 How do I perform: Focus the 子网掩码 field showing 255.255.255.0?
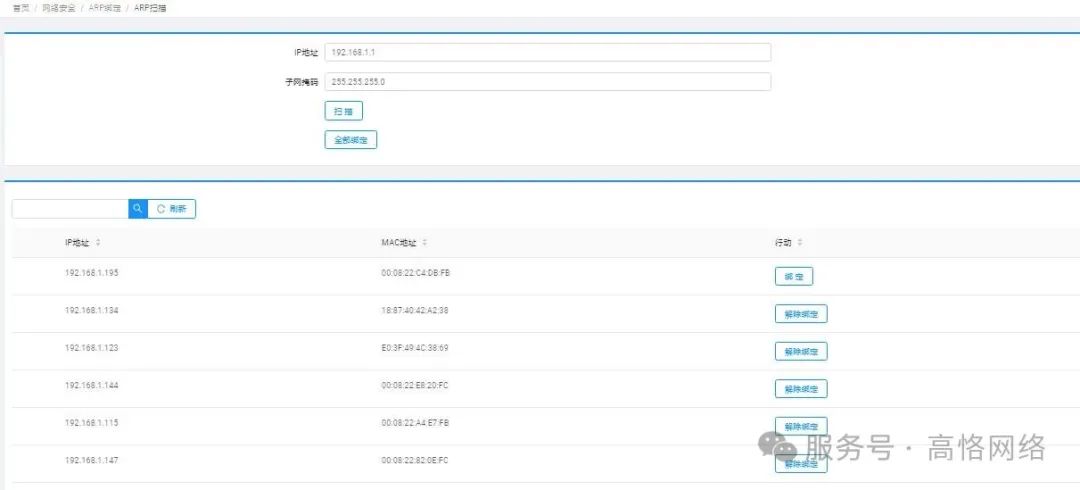tap(548, 81)
